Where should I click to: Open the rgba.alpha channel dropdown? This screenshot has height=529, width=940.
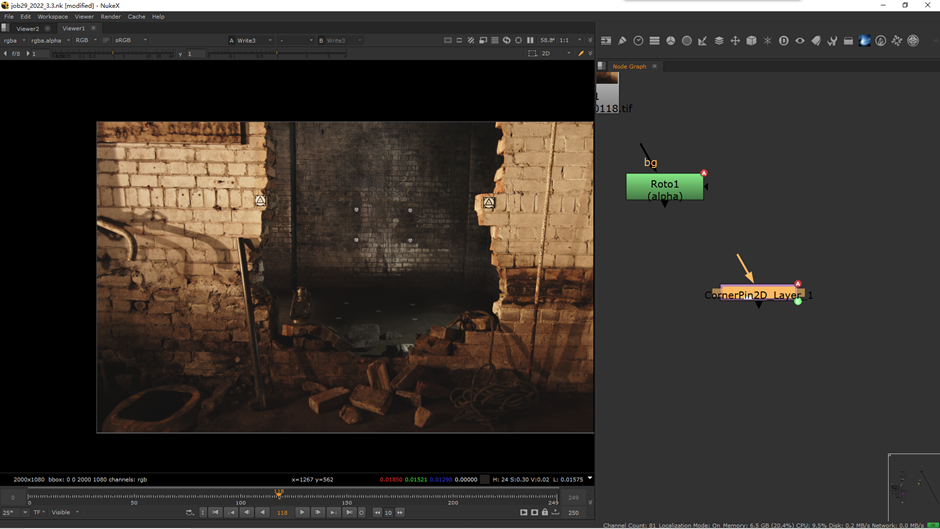[x=48, y=41]
